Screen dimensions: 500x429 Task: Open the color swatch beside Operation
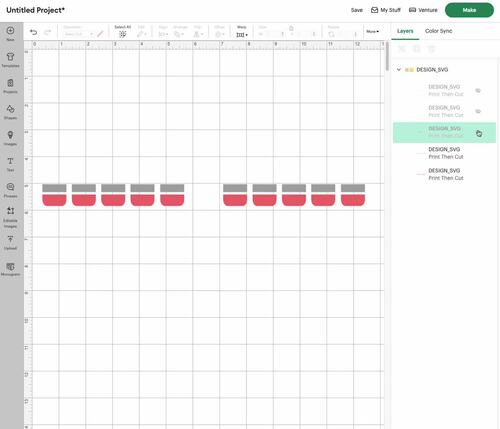pyautogui.click(x=100, y=34)
